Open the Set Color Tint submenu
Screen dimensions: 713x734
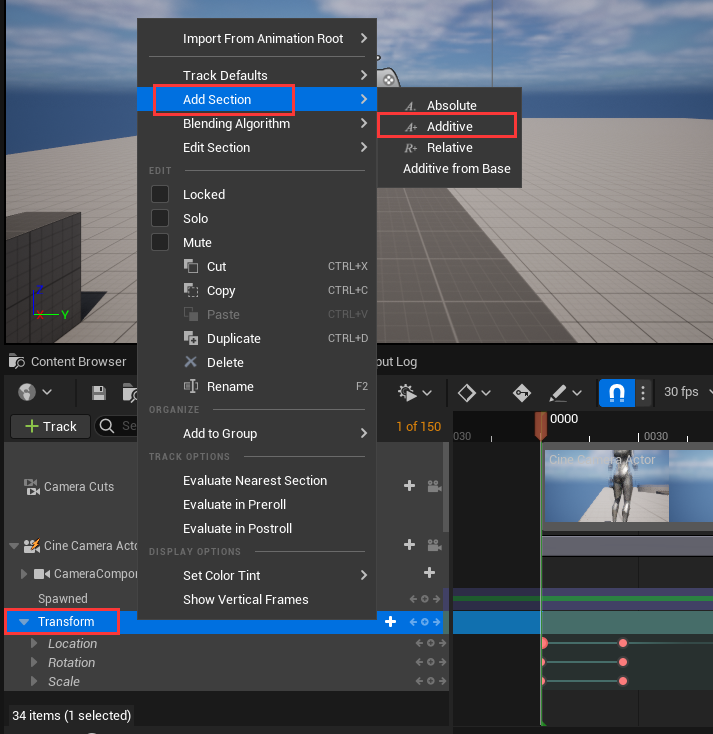point(221,575)
